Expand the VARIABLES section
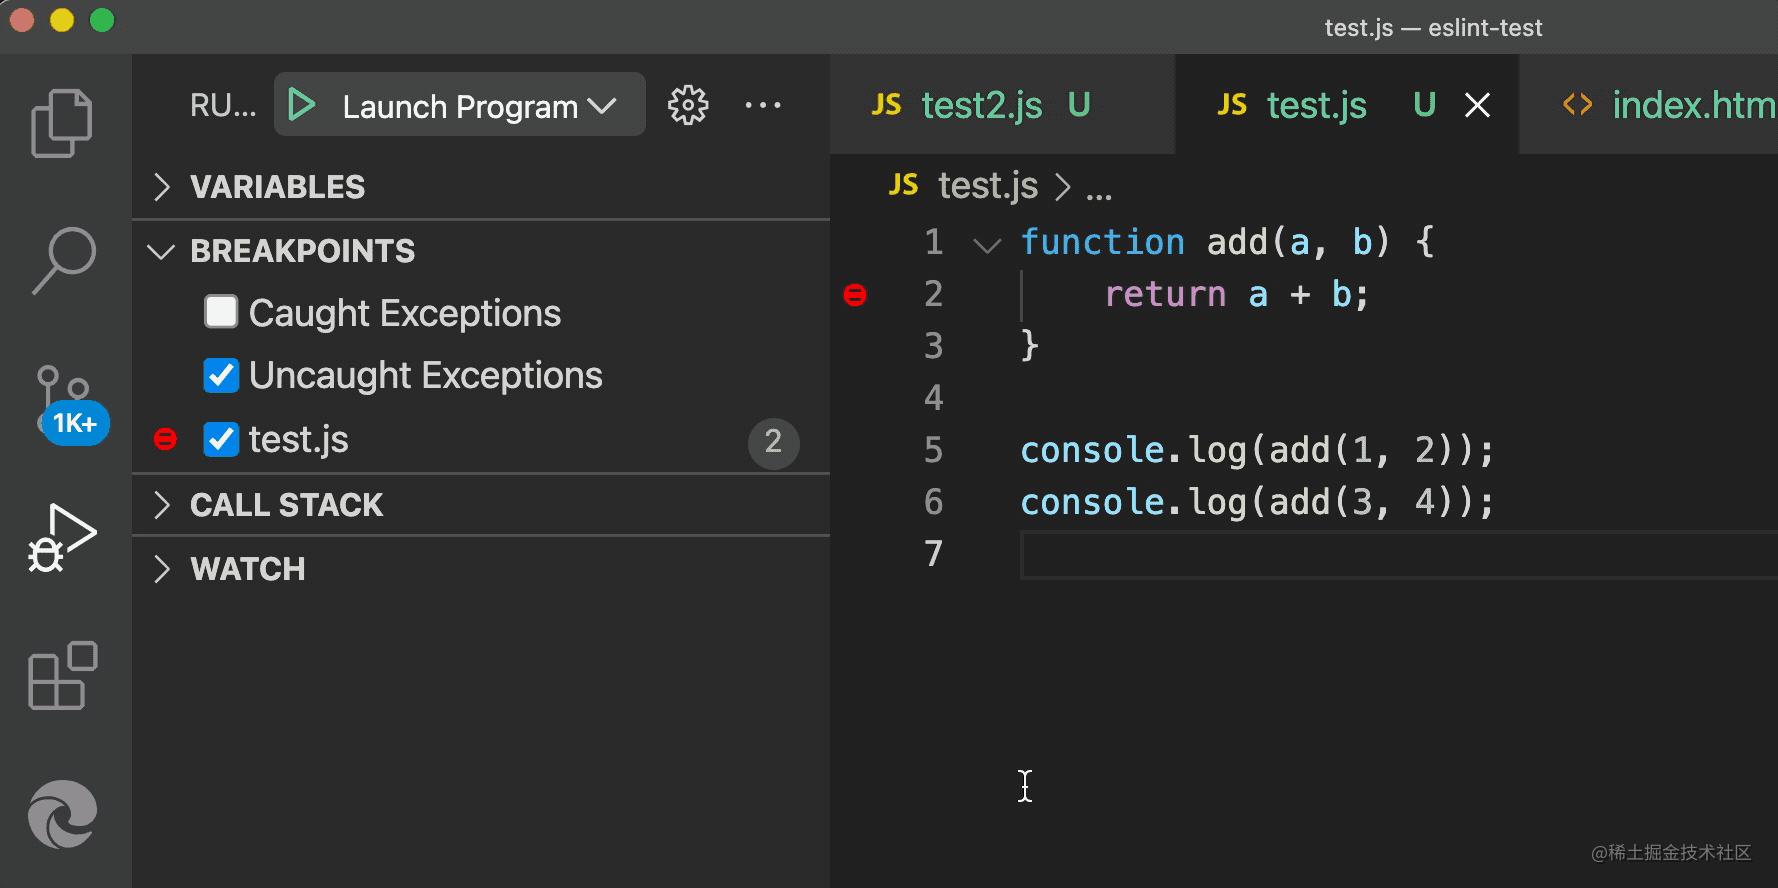 click(x=277, y=187)
